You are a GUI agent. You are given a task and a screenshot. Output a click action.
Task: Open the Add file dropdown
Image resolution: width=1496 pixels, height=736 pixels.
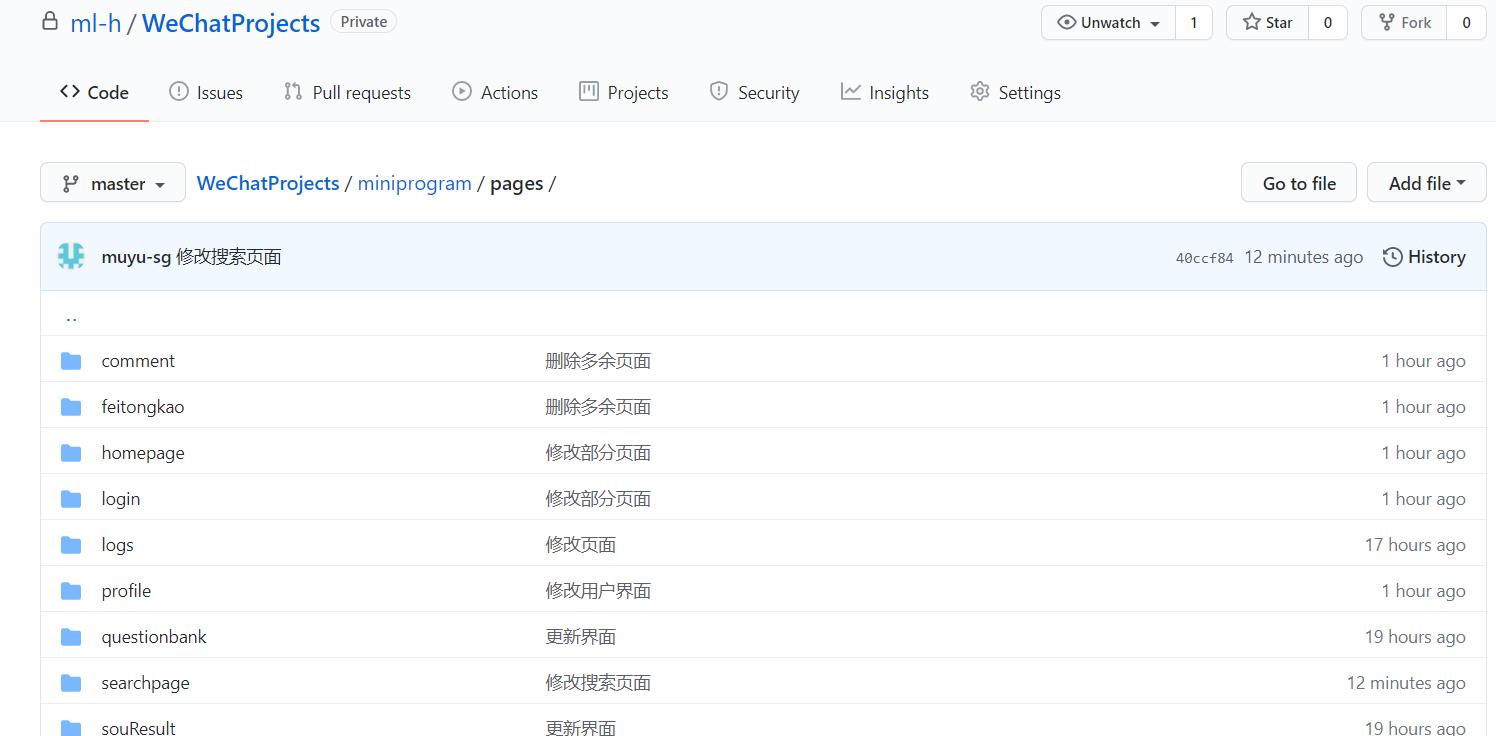click(1427, 183)
